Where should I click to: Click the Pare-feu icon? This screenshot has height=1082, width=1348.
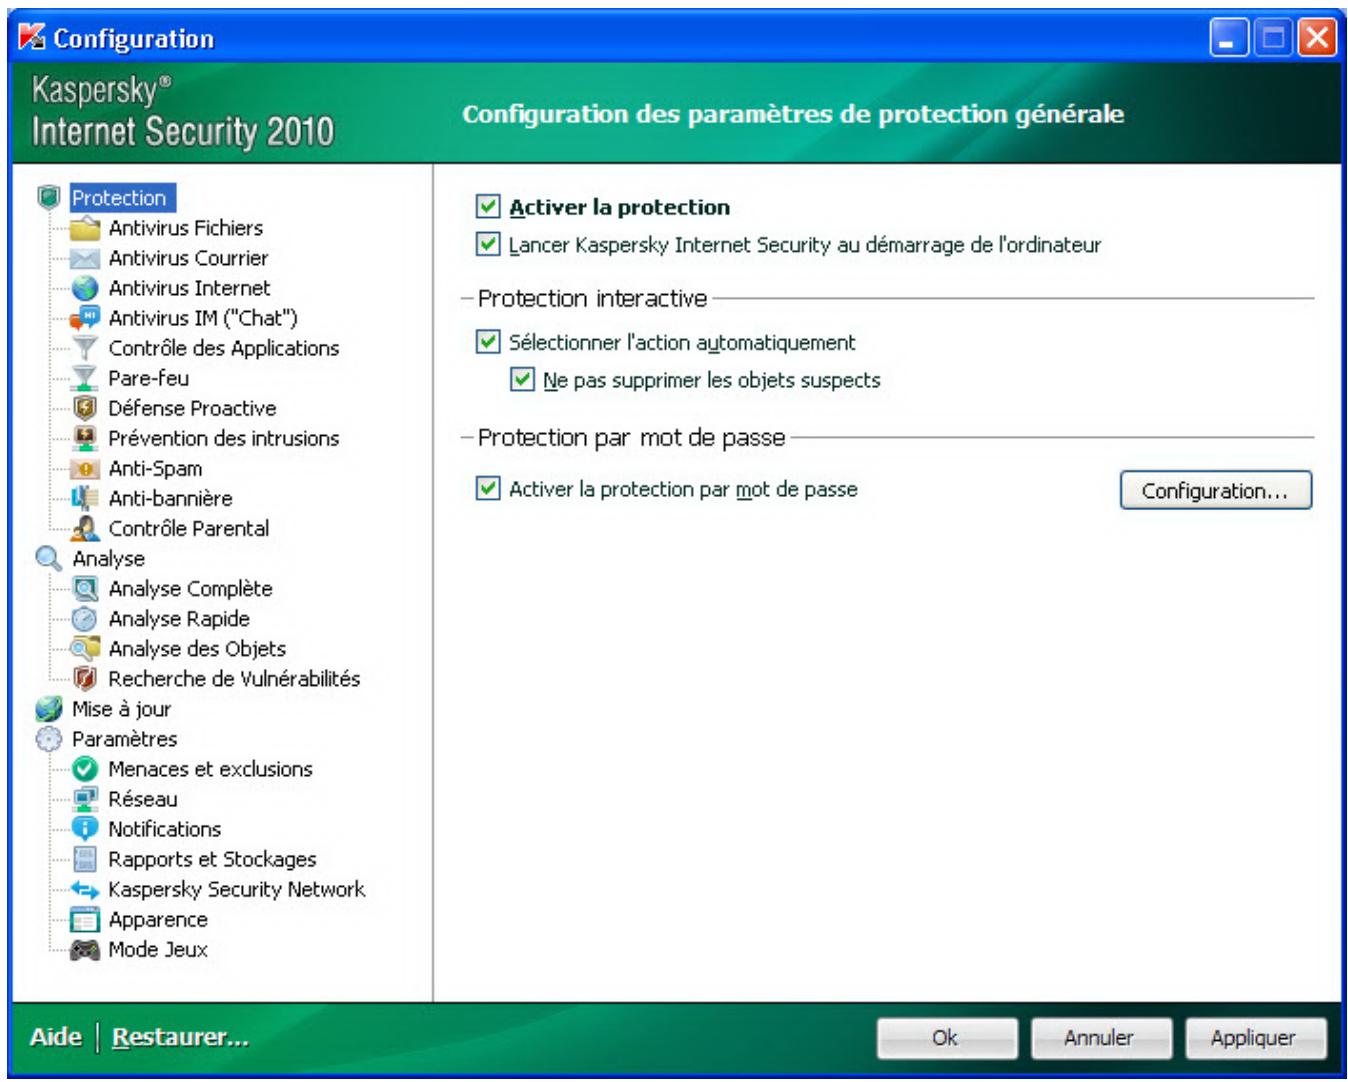pos(85,378)
